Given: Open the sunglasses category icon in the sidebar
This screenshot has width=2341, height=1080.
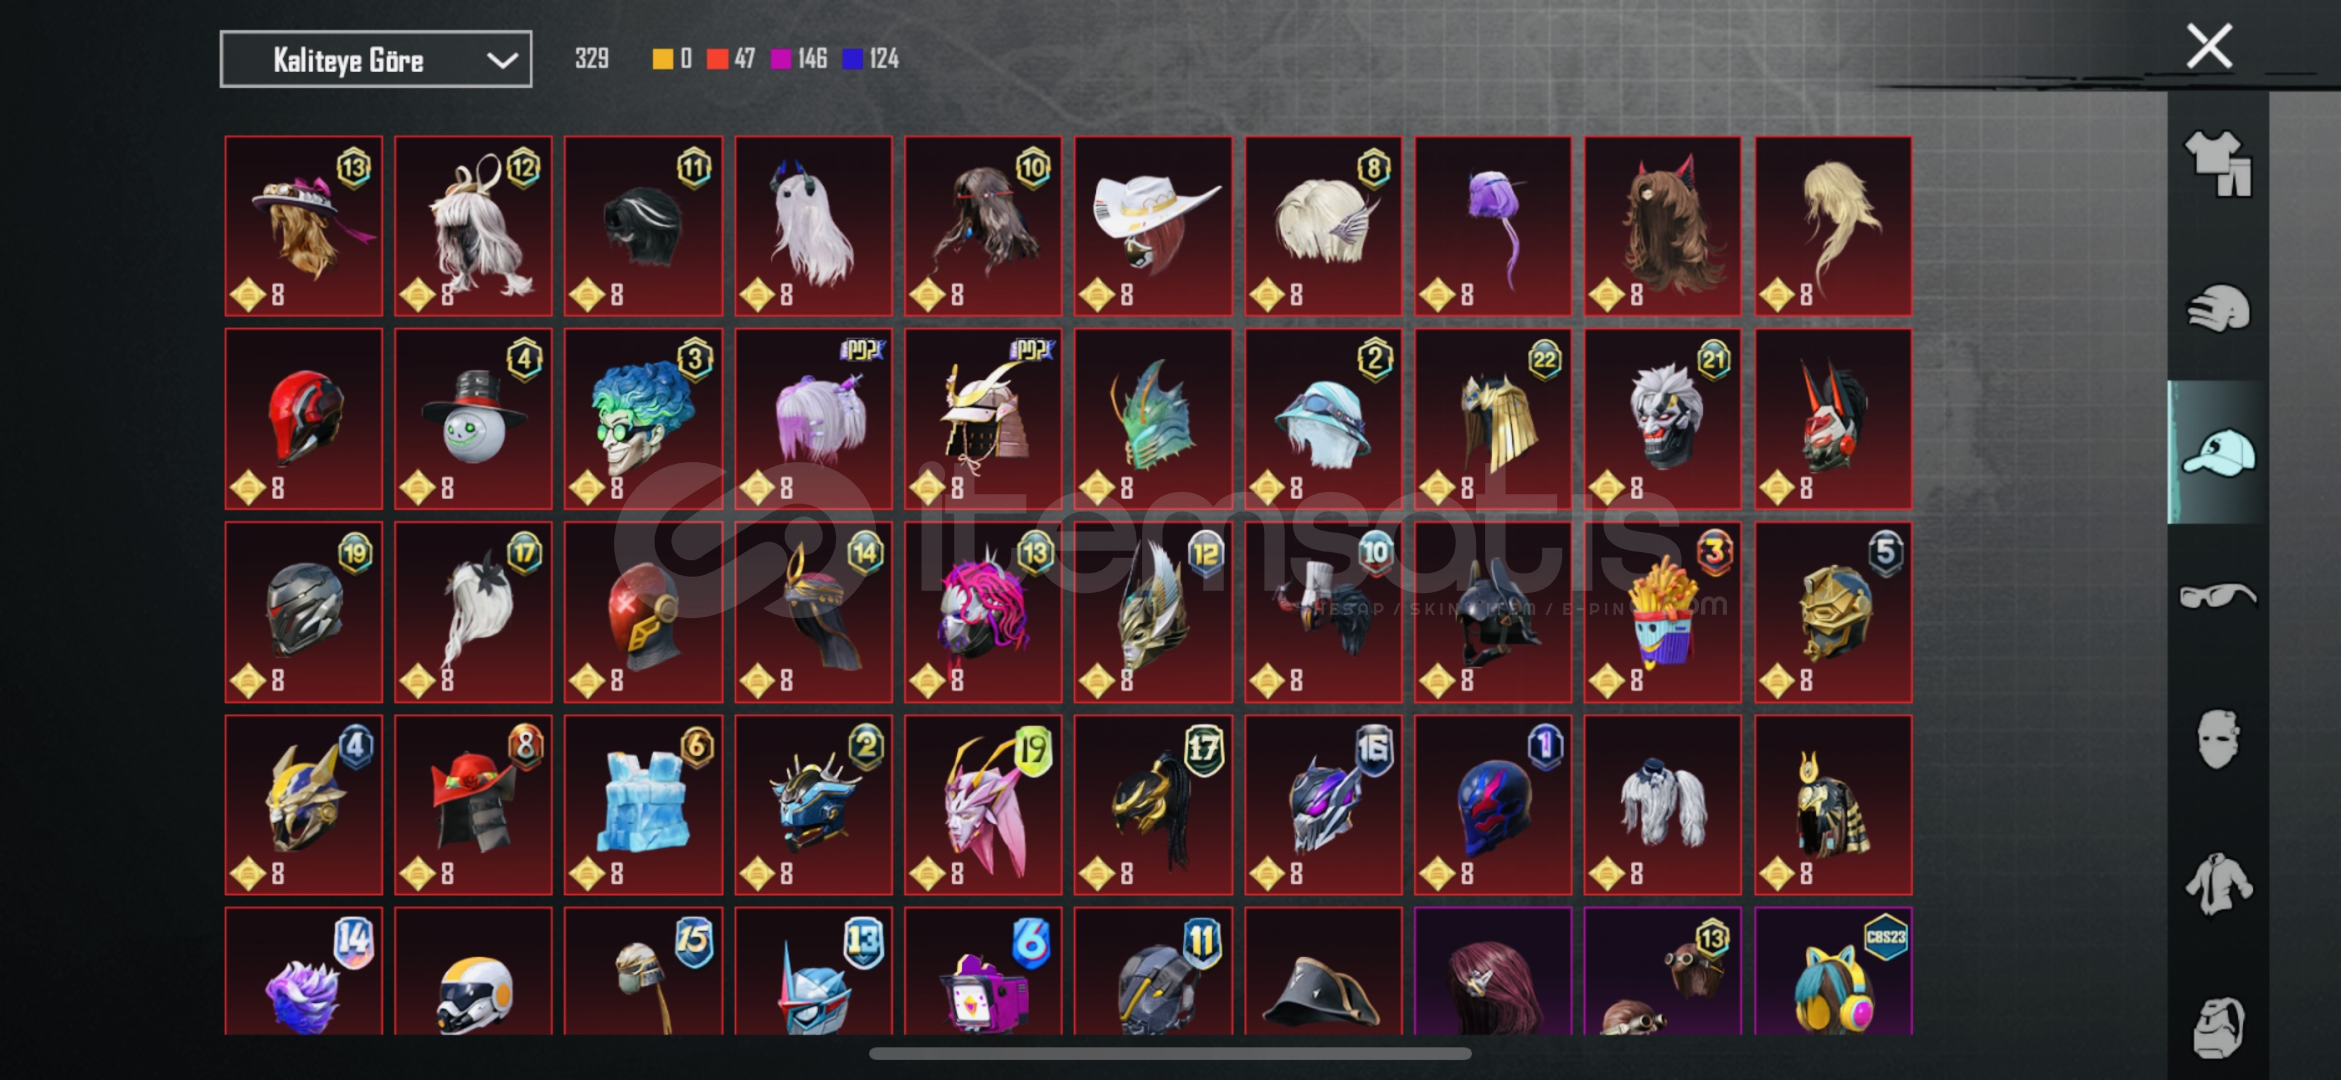Looking at the screenshot, I should click(2217, 596).
